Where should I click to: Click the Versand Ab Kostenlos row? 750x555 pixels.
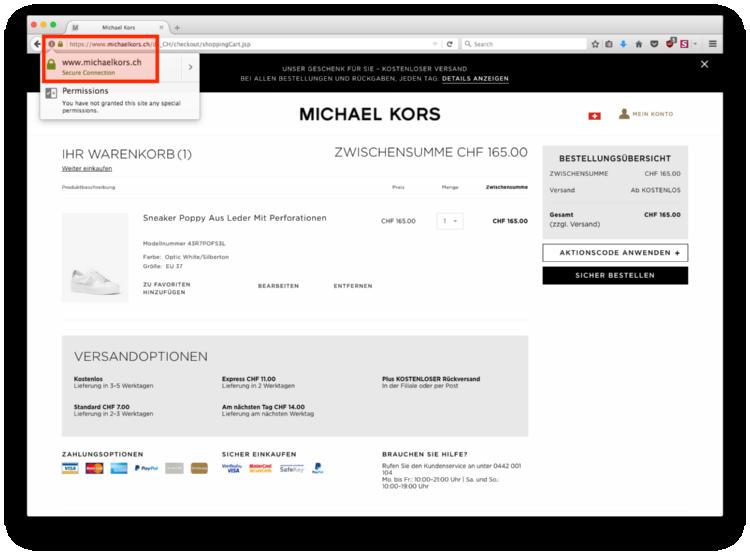click(615, 190)
